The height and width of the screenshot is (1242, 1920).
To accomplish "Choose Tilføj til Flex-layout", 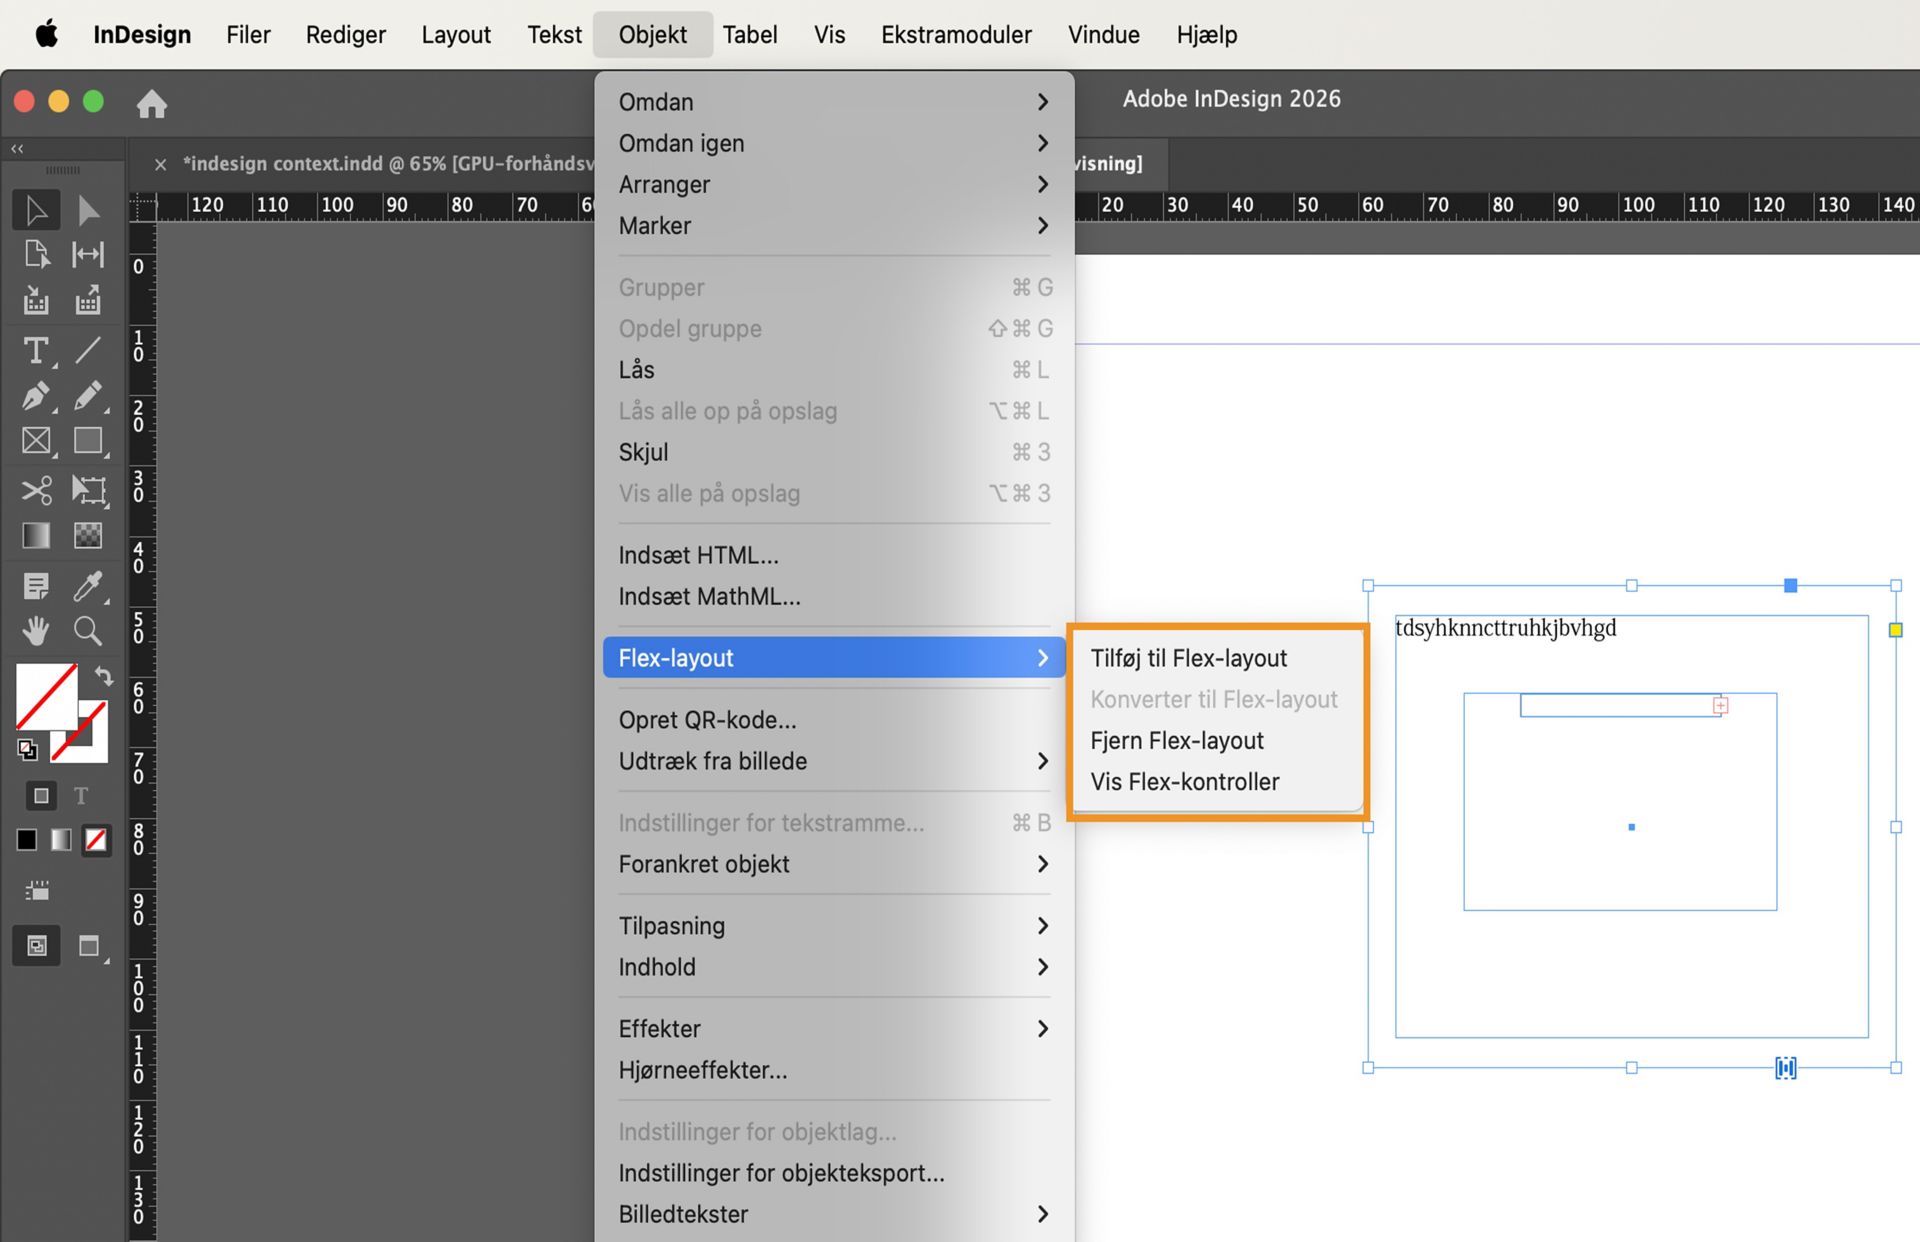I will (1188, 657).
